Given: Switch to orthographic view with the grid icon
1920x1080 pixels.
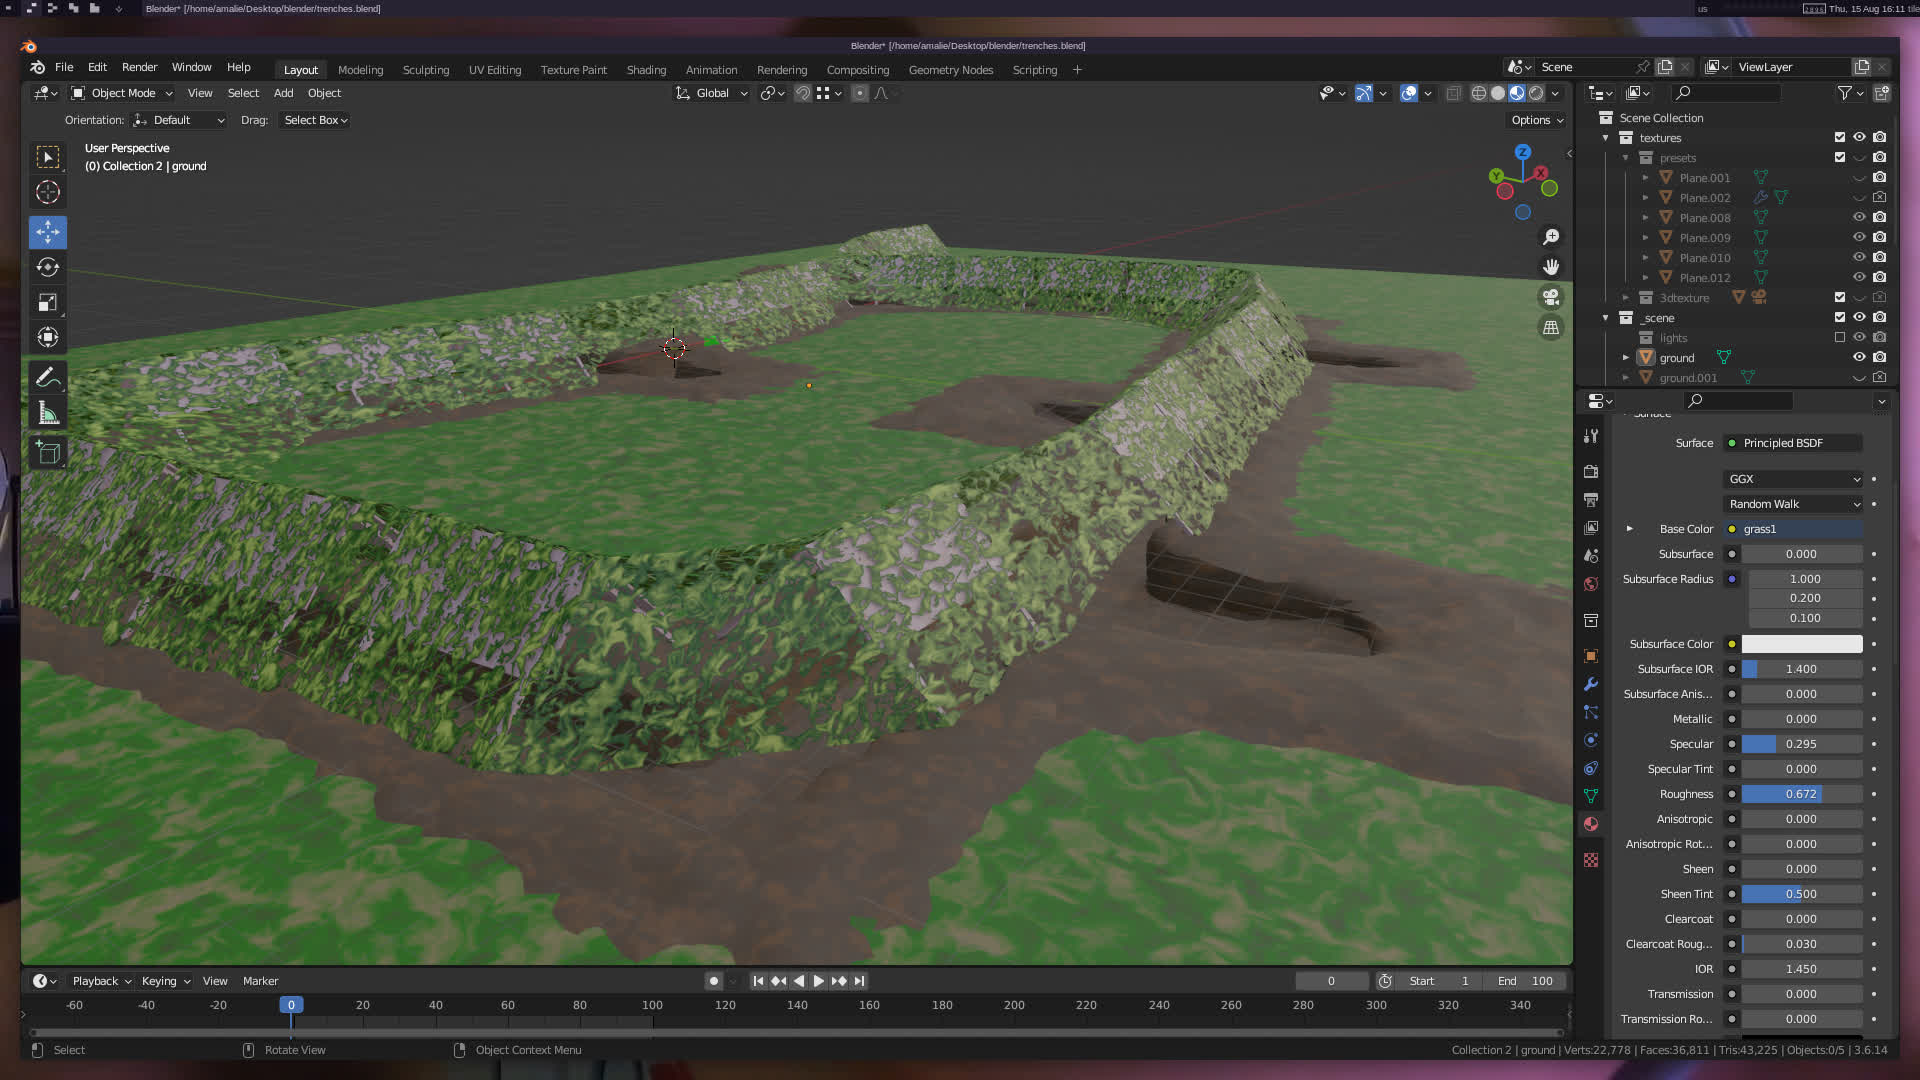Looking at the screenshot, I should tap(1550, 327).
